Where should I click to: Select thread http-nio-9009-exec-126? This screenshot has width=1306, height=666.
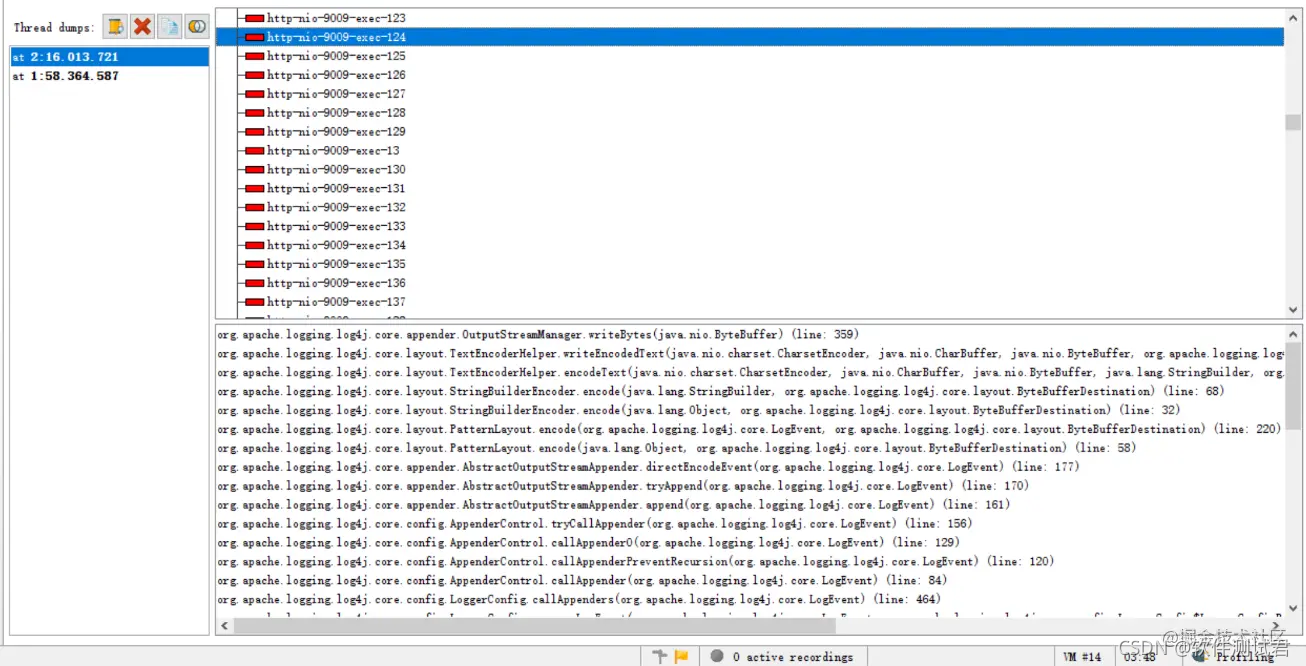pos(336,75)
